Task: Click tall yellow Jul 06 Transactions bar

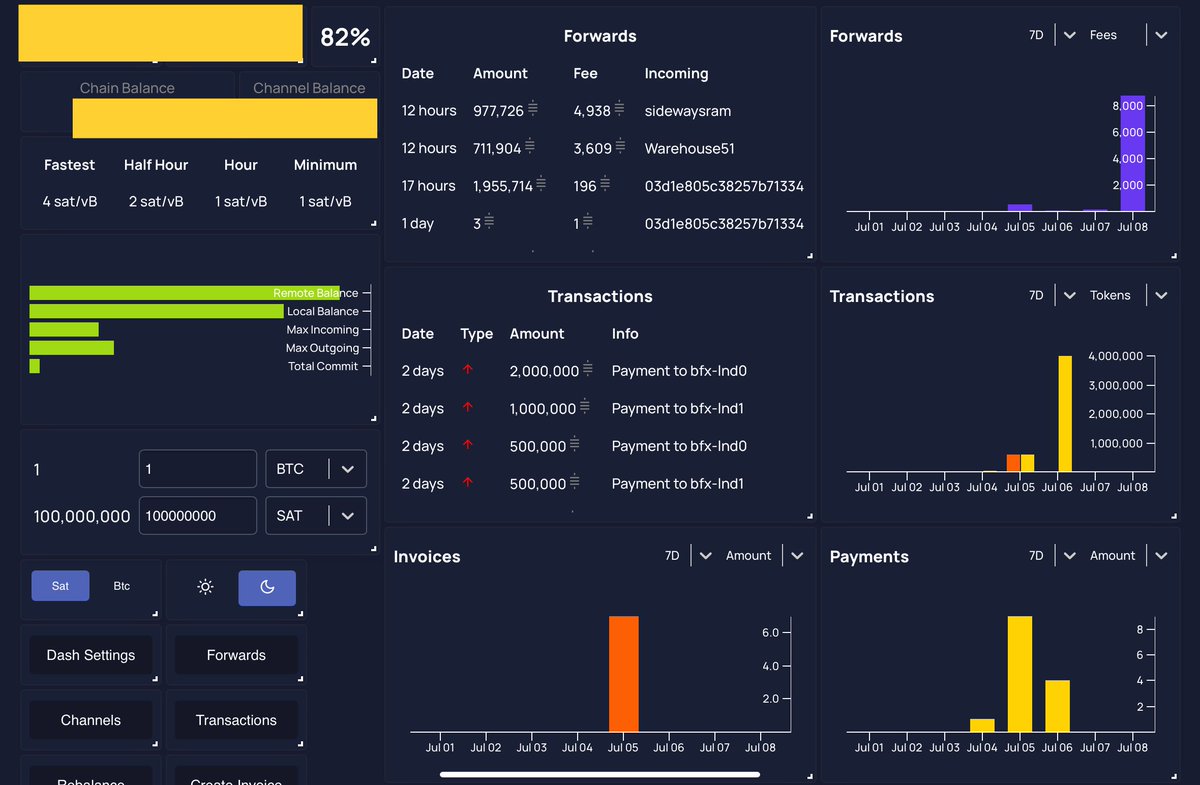Action: coord(1065,413)
